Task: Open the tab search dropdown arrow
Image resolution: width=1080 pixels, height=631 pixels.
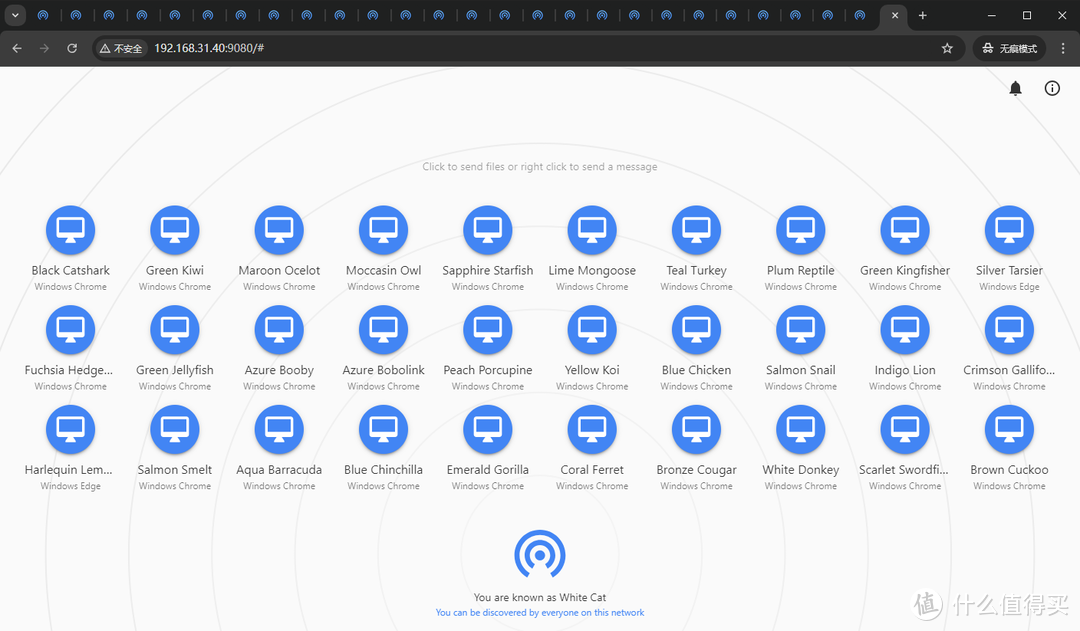Action: click(15, 16)
